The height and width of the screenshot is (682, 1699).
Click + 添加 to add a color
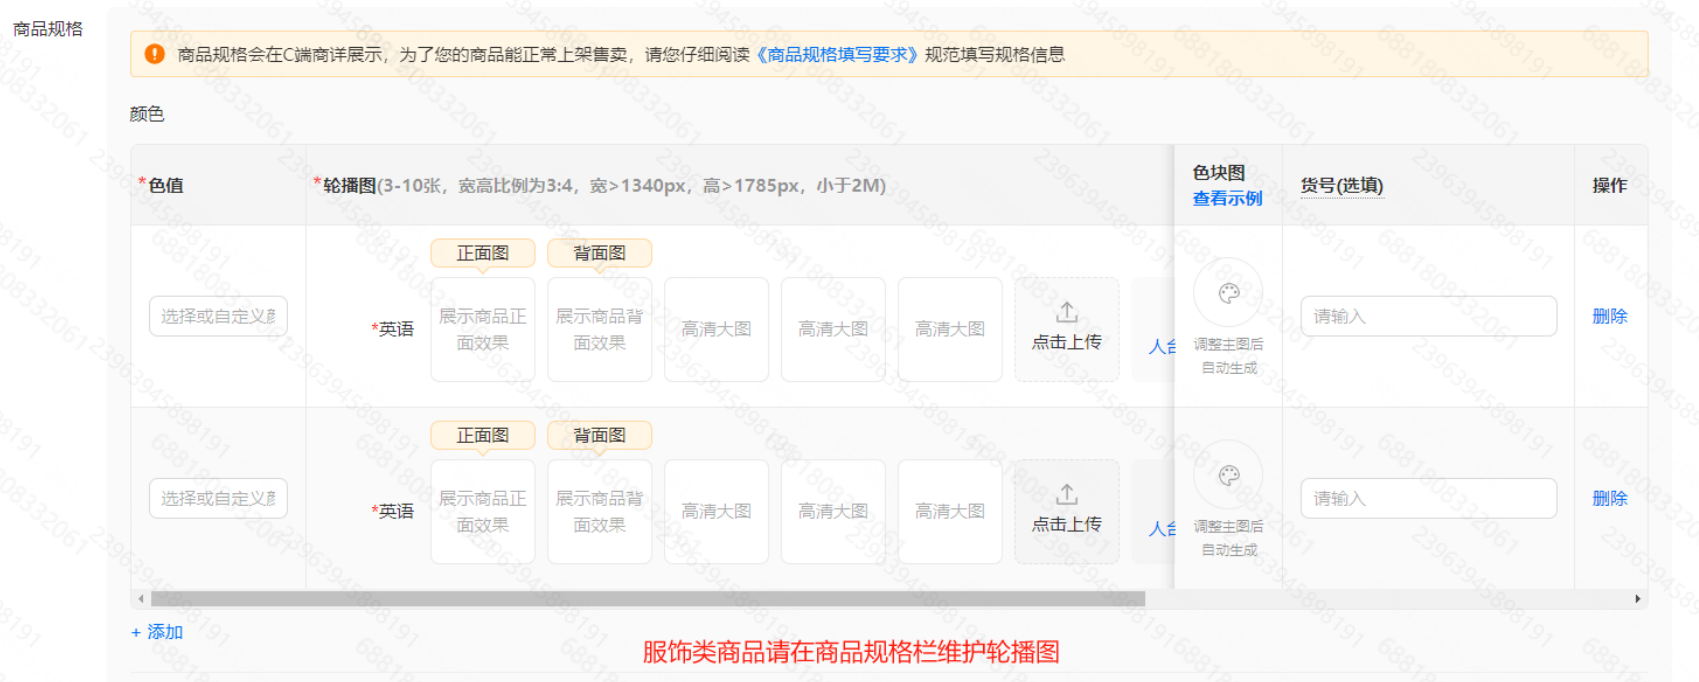[x=157, y=632]
